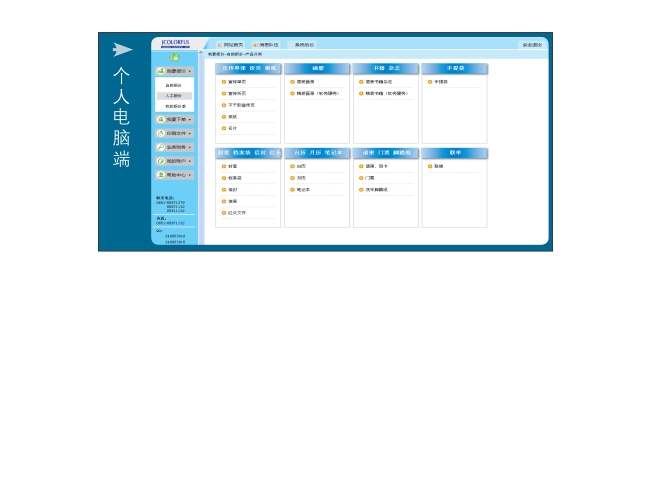The height and width of the screenshot is (501, 653).
Task: Click the green document icon atop the sidebar
Action: pyautogui.click(x=174, y=57)
